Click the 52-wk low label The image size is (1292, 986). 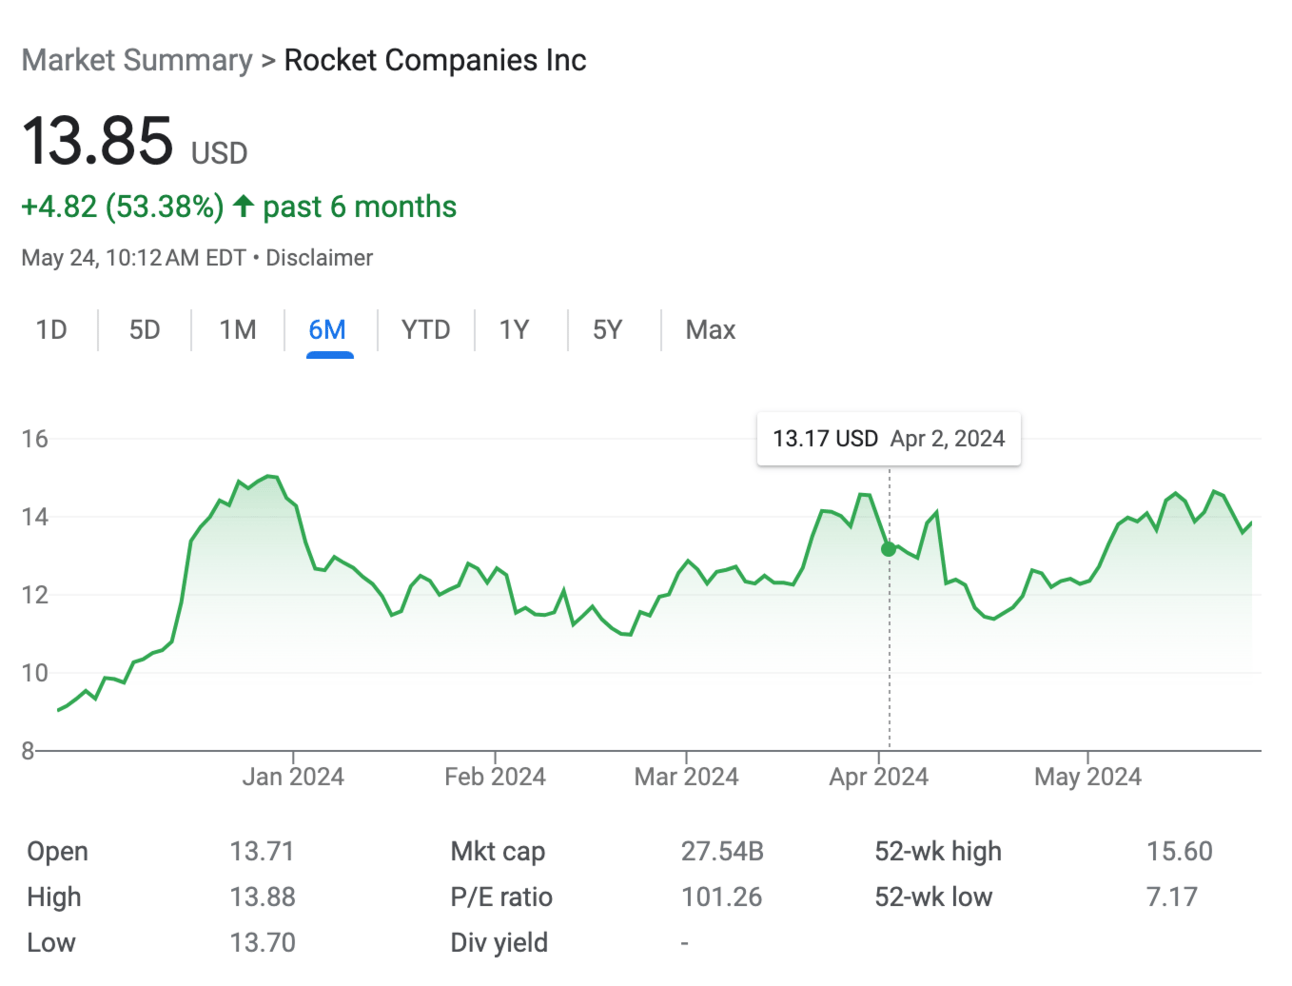click(x=934, y=897)
